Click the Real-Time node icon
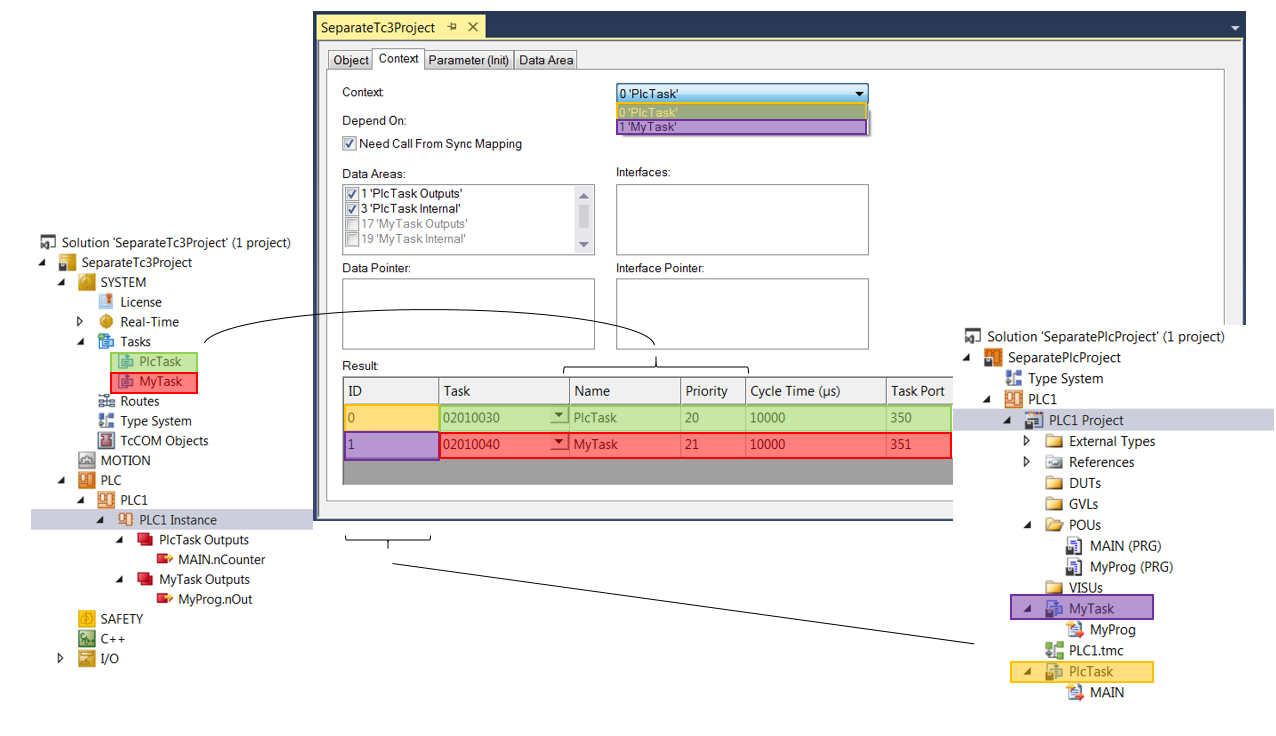Screen dimensions: 1276x736 click(106, 322)
